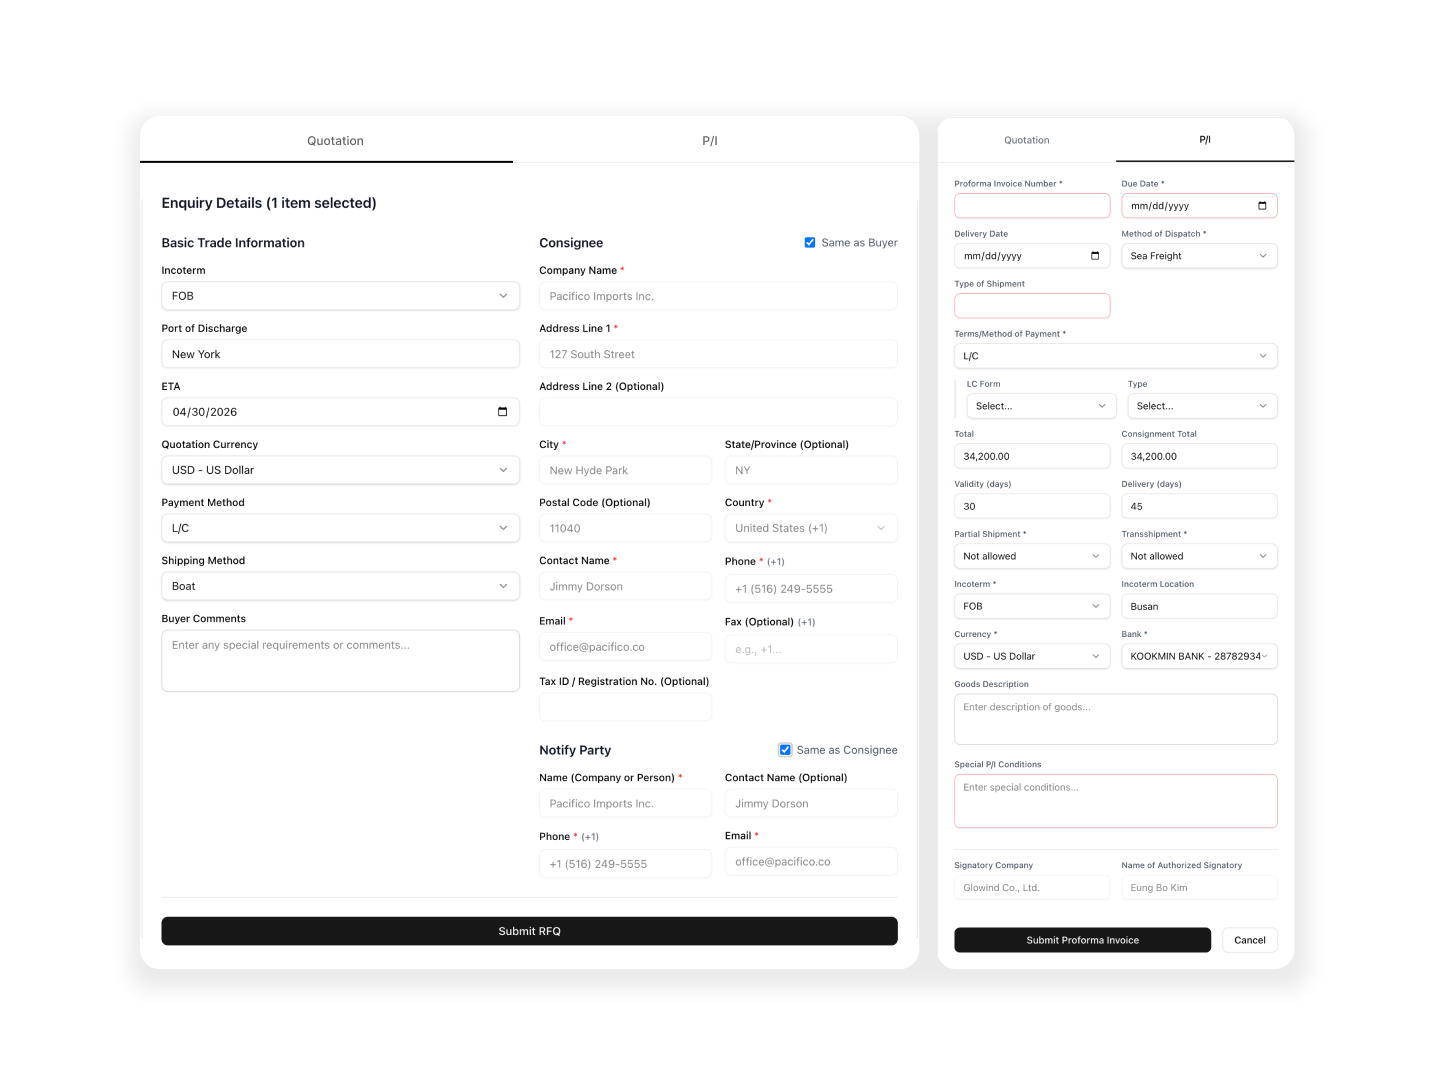Open the Shipping Method Boat dropdown
Viewport: 1440px width, 1077px height.
pos(340,586)
